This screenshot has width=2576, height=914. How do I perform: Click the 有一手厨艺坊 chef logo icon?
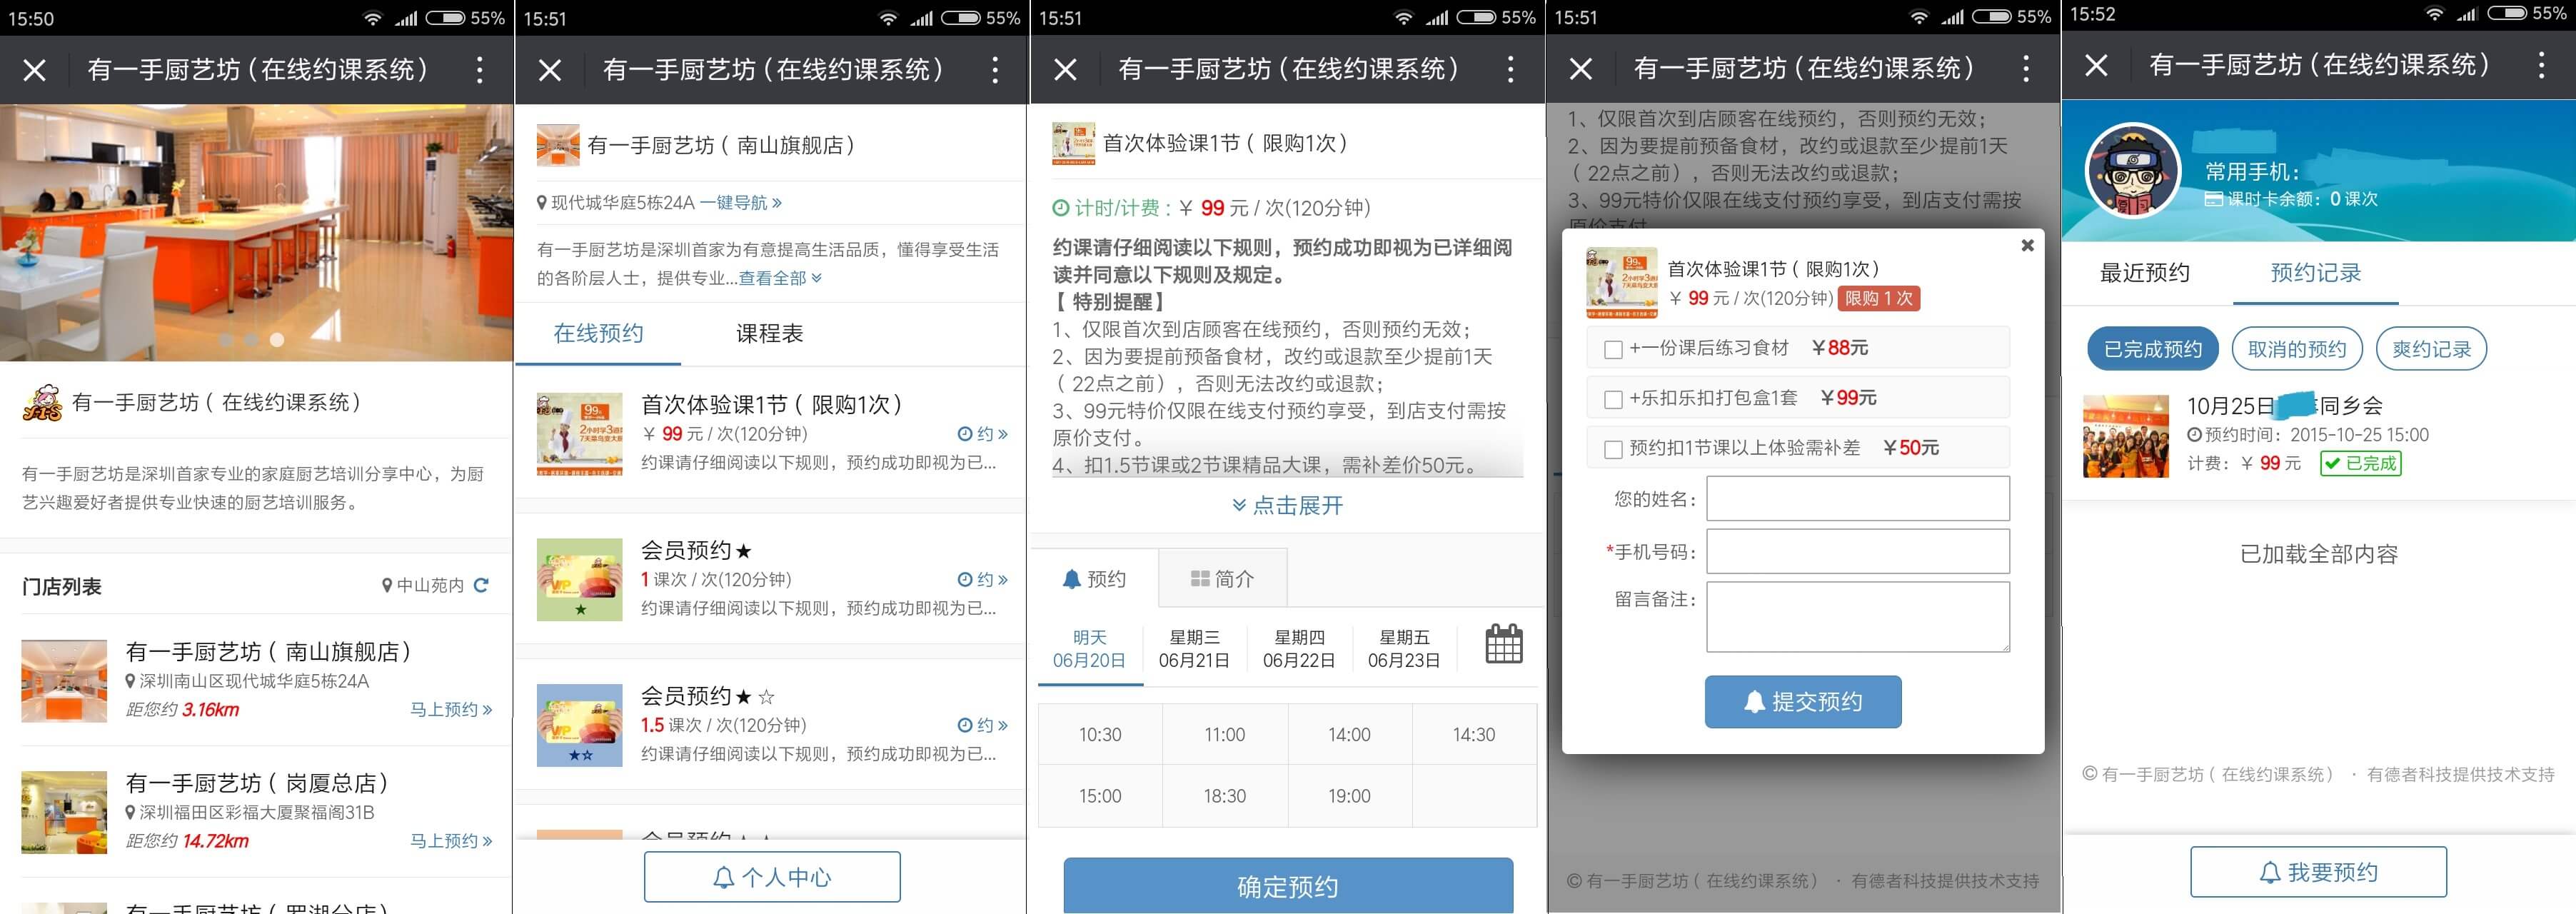click(42, 403)
